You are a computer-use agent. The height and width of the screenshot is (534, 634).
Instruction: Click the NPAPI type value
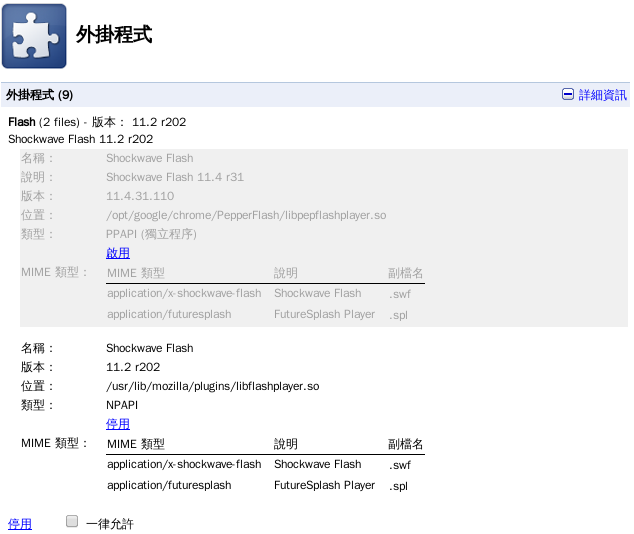(x=122, y=405)
